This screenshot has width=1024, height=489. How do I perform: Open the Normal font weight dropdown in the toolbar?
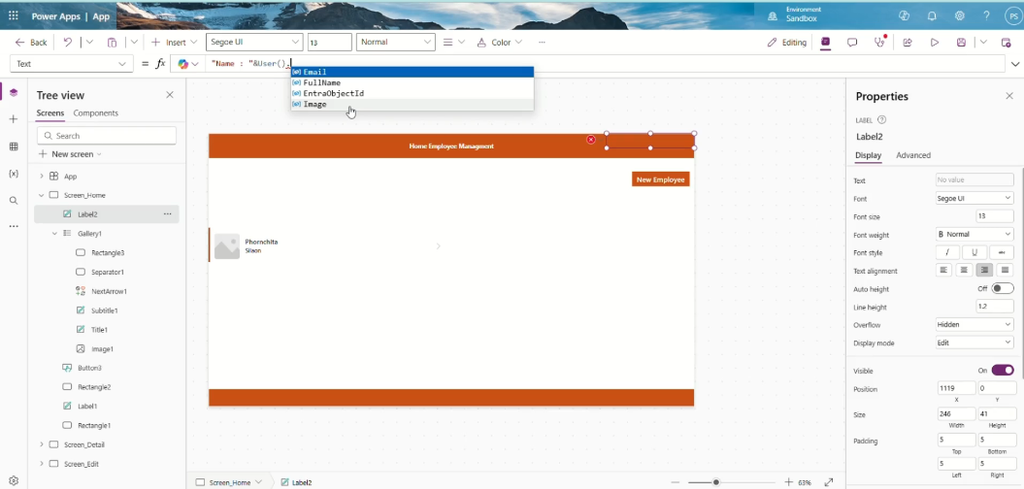(x=396, y=42)
